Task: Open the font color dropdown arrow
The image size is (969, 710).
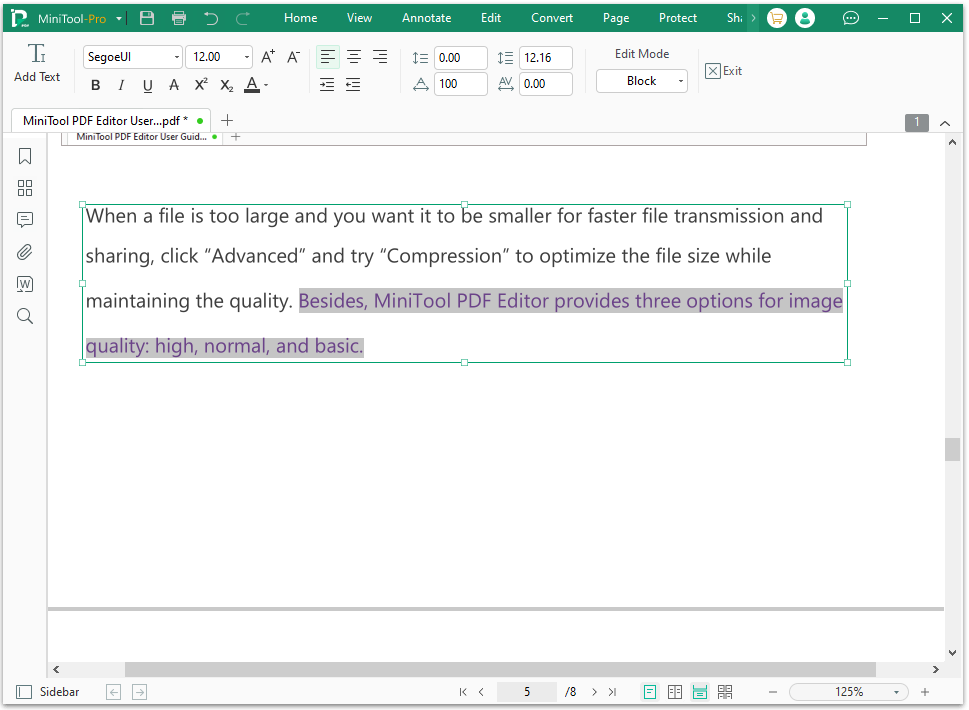Action: 266,85
